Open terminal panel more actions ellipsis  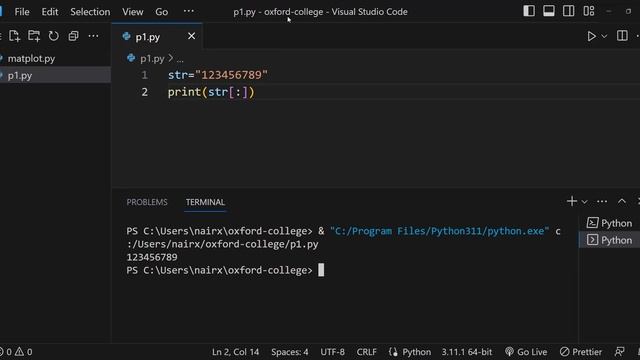(602, 202)
